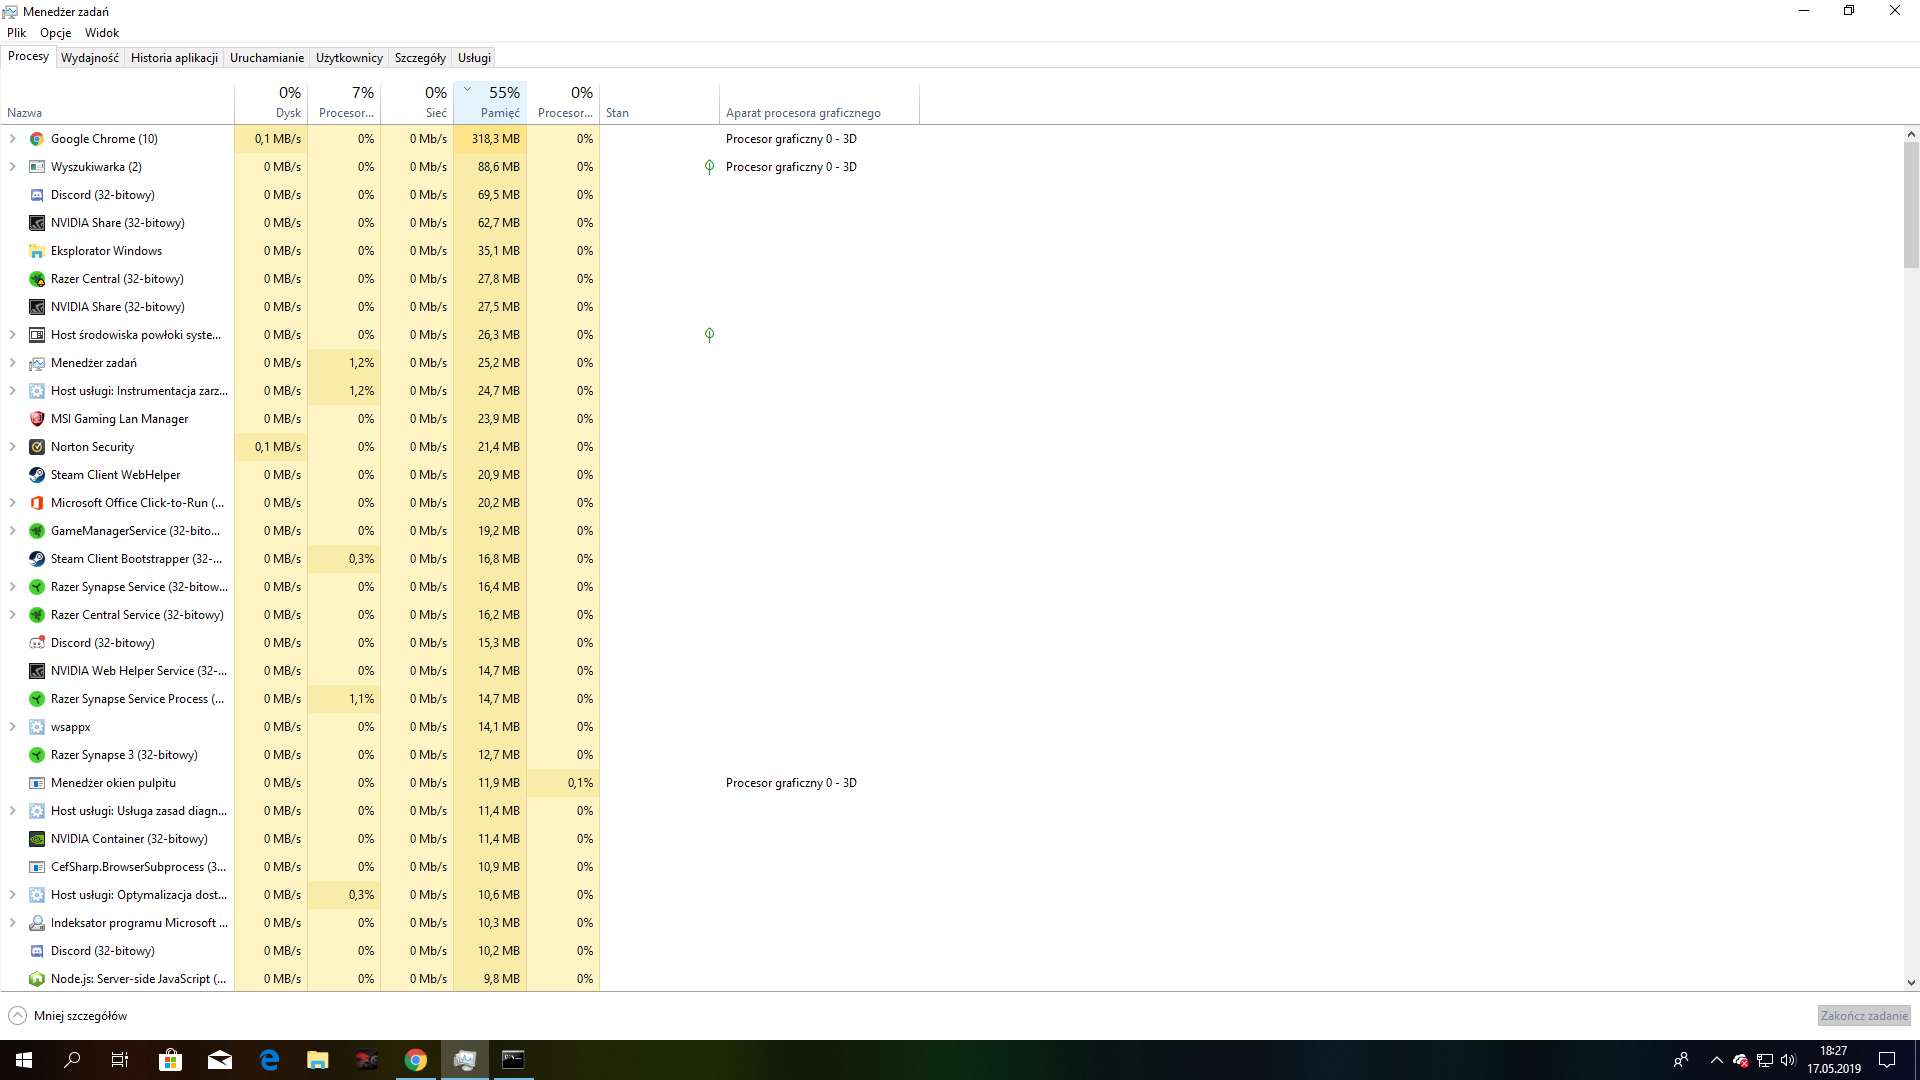Click the NVIDIA Container process icon
The image size is (1920, 1080).
tap(37, 839)
